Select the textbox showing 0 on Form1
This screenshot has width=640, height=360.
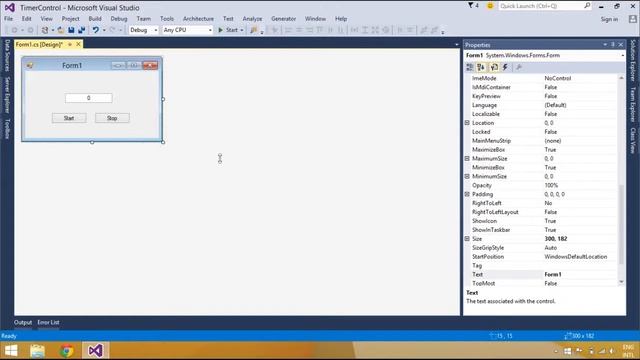tap(89, 98)
